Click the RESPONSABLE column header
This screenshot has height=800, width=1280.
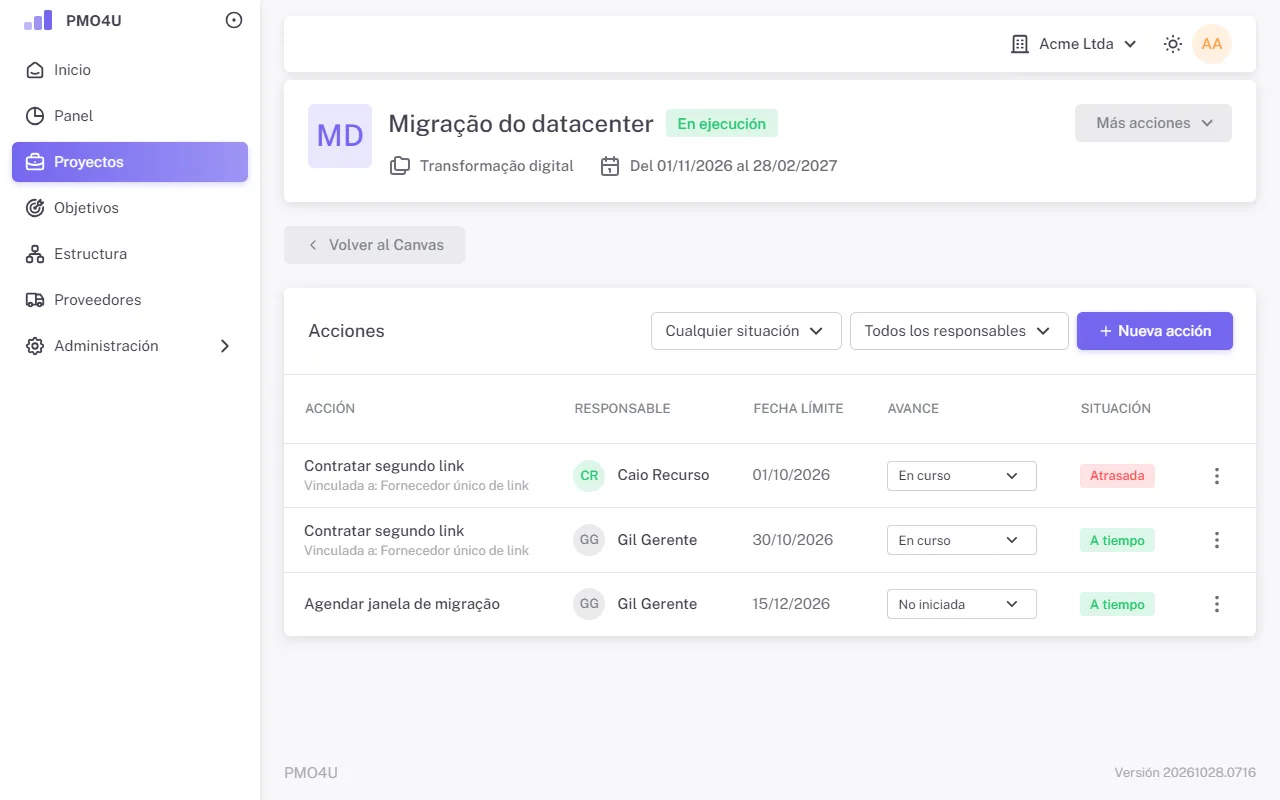click(622, 409)
